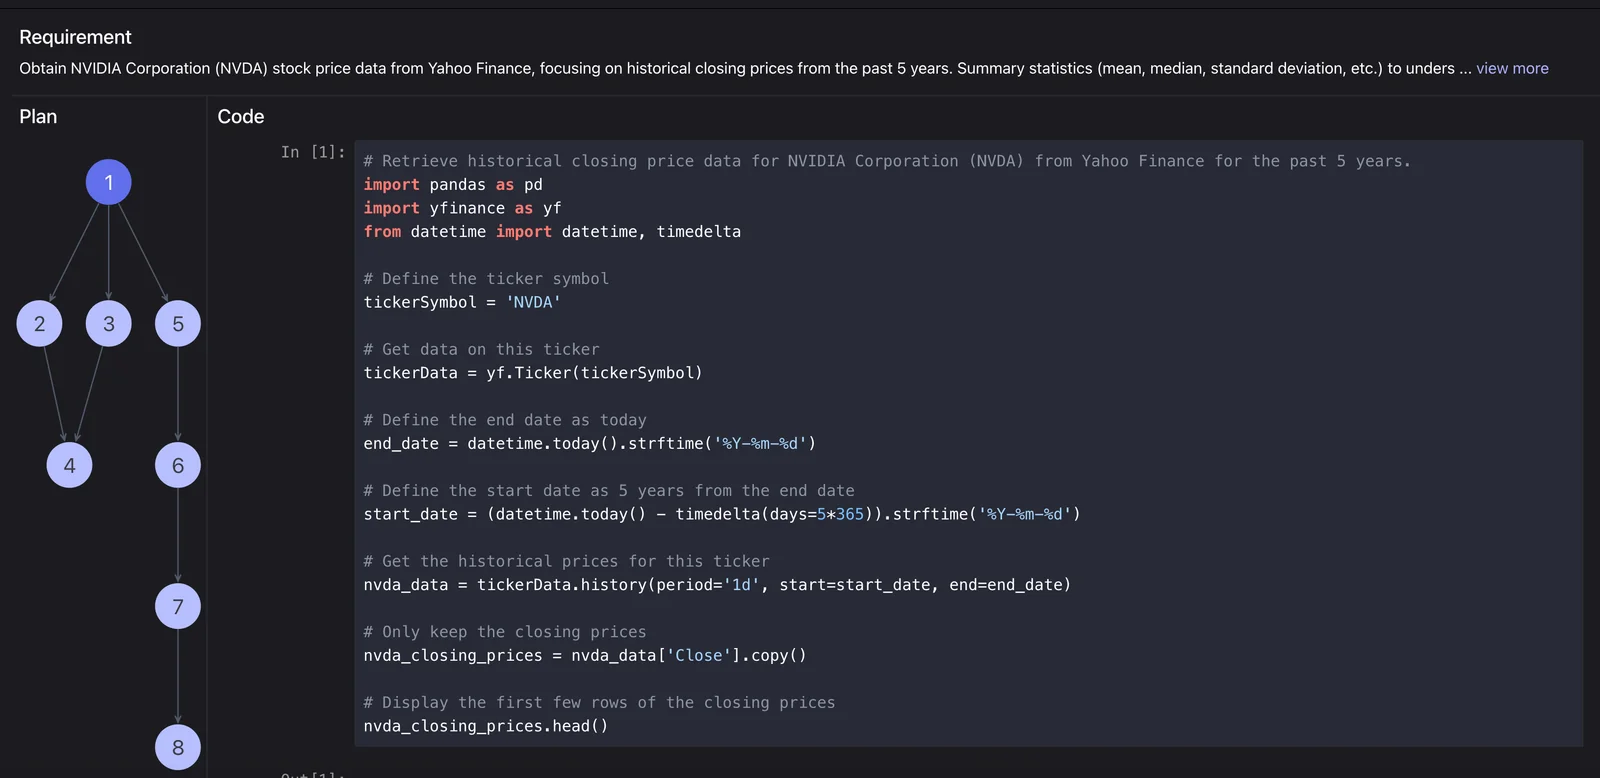Select plan step node 1

(x=109, y=183)
